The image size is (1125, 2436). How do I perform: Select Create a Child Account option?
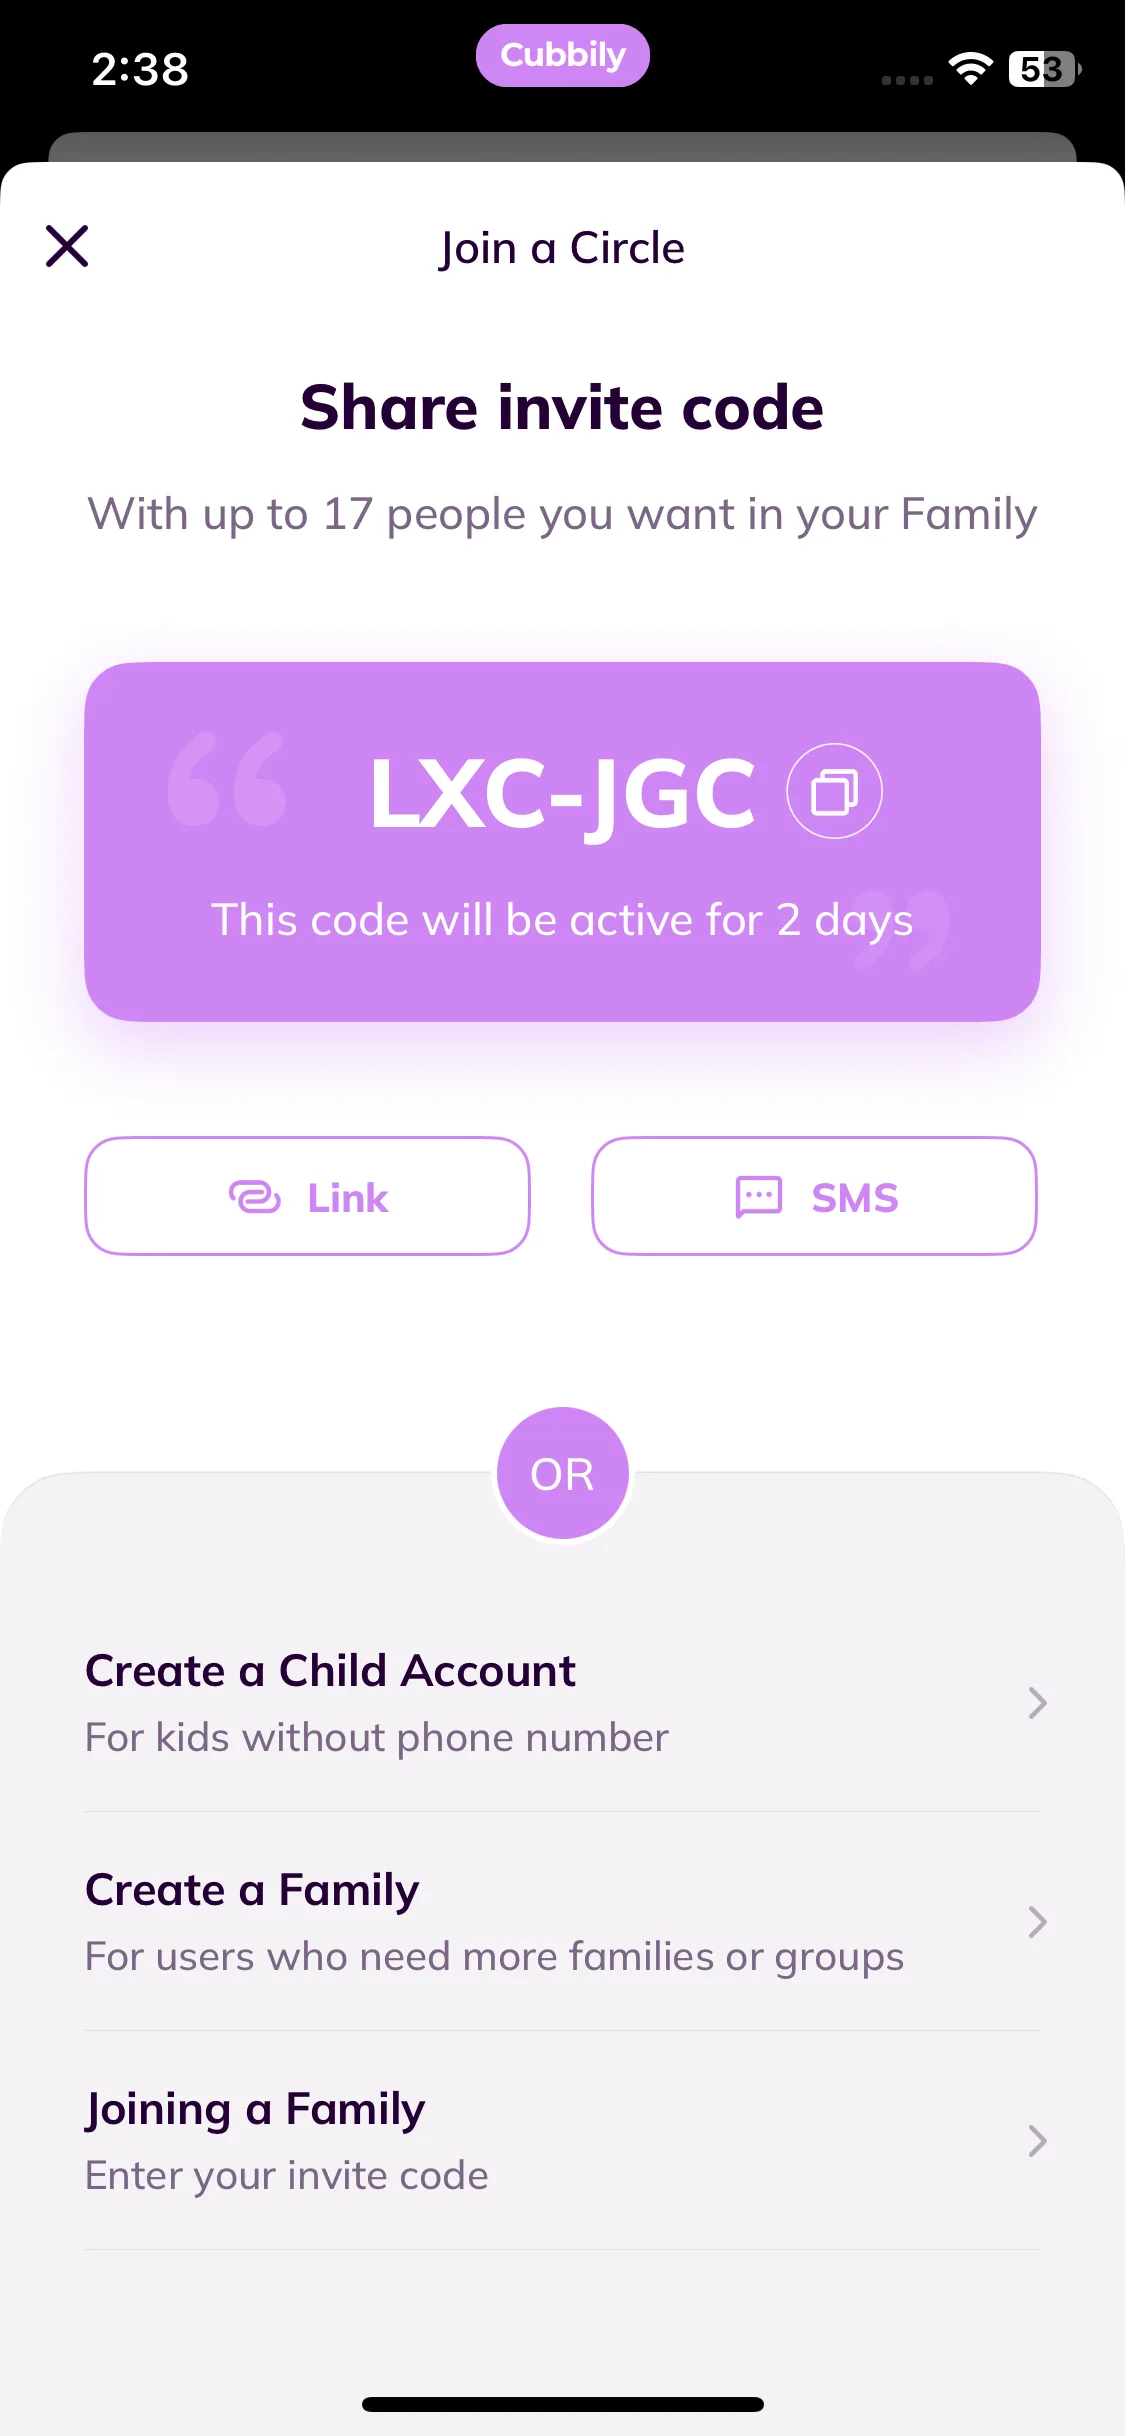562,1703
